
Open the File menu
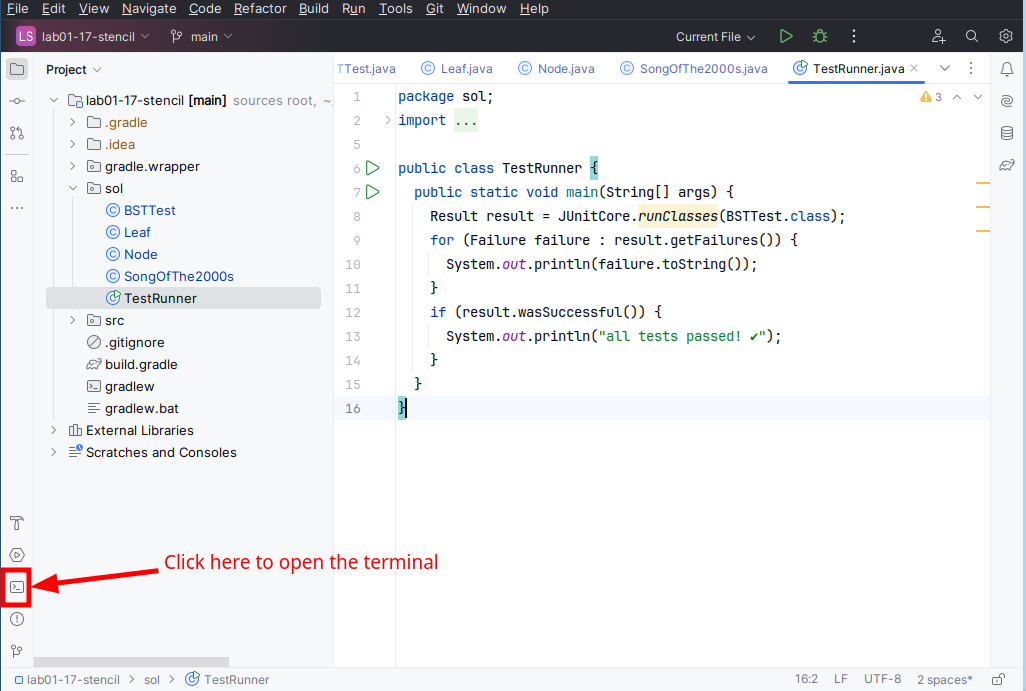pos(18,9)
